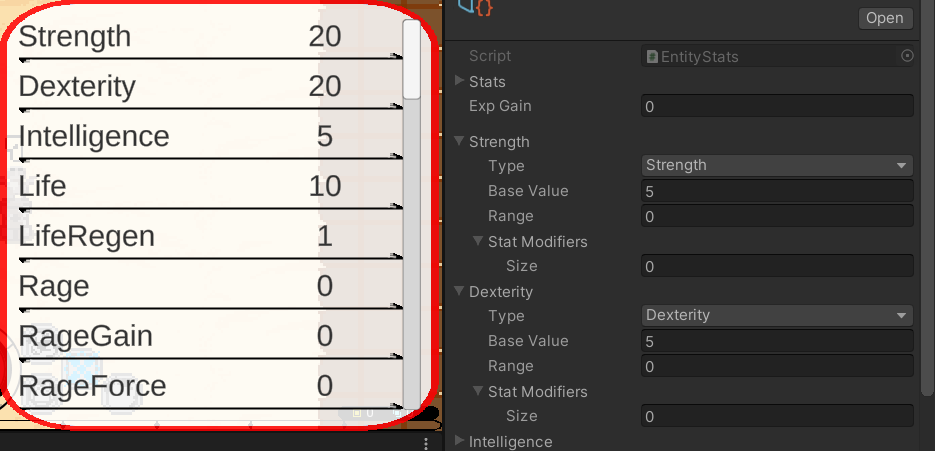Expand the Intelligence foldout
Image resolution: width=935 pixels, height=451 pixels.
(x=460, y=441)
